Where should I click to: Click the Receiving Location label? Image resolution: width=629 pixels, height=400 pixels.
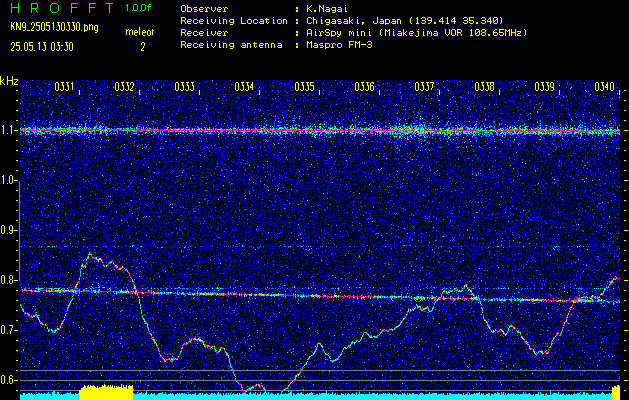234,21
